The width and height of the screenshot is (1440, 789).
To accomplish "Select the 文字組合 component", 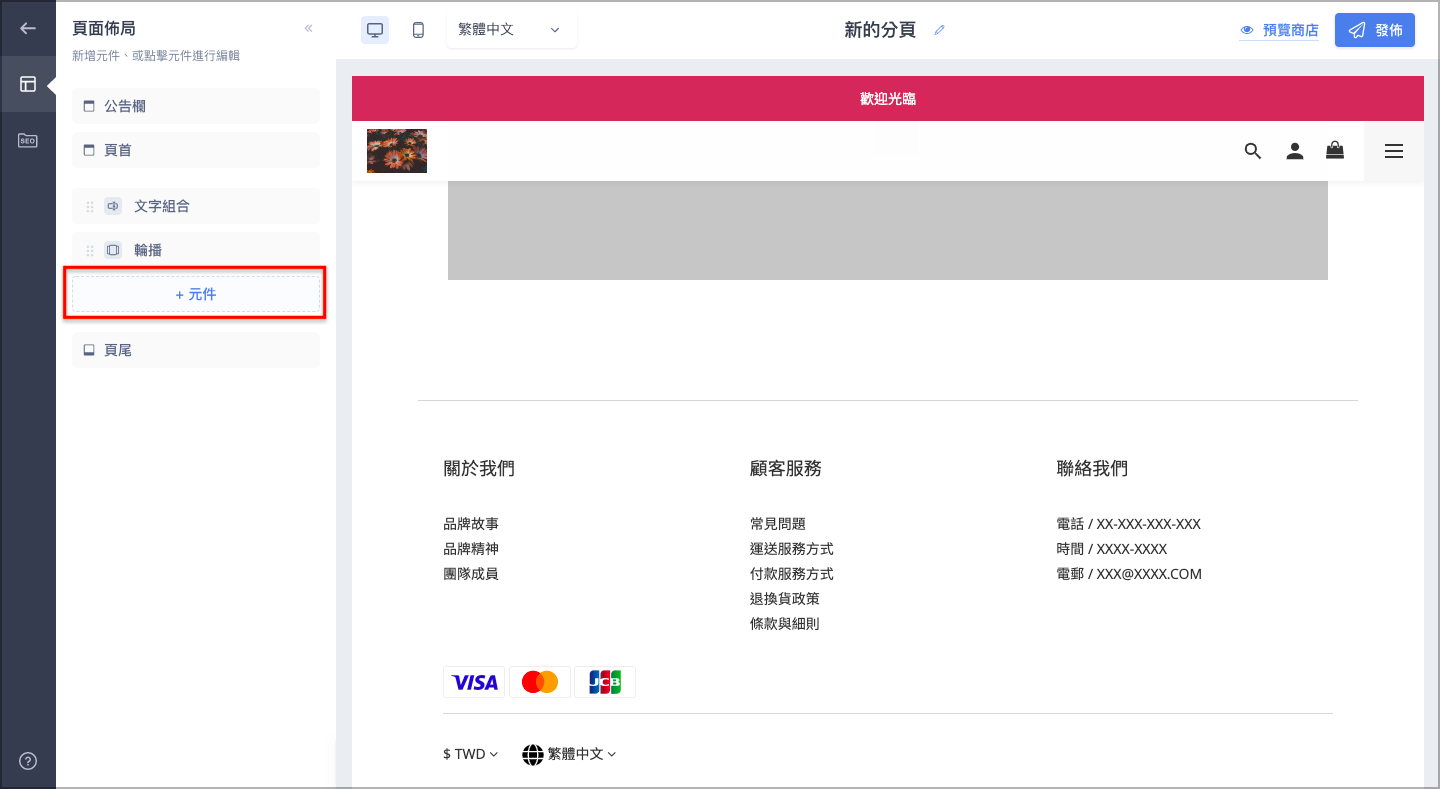I will (x=196, y=206).
